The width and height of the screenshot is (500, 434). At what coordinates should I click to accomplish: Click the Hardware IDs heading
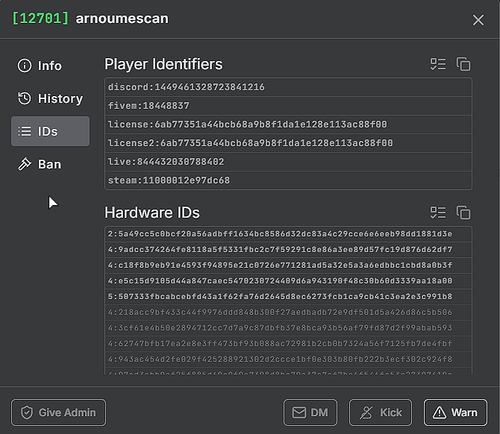(152, 213)
